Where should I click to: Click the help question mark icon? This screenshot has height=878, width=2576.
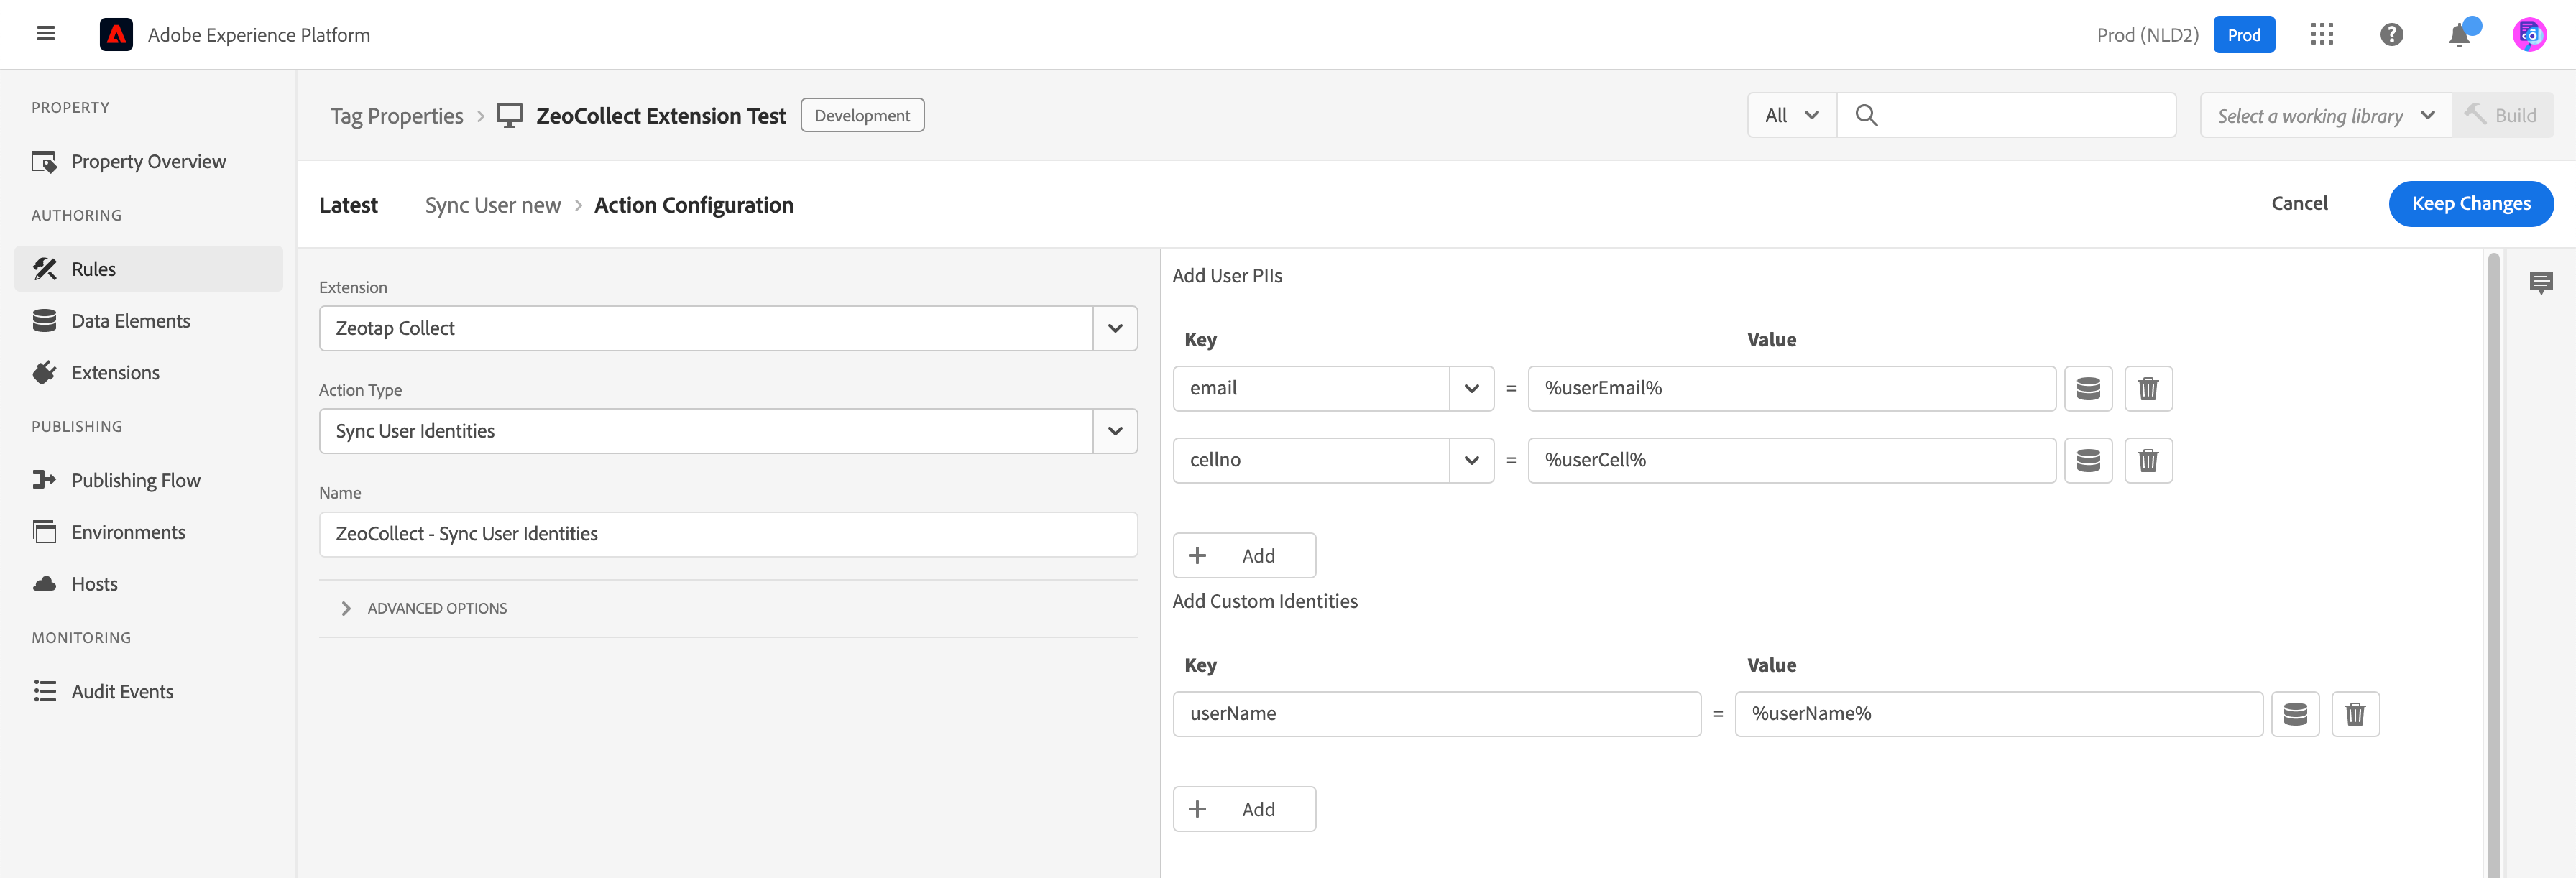point(2391,35)
